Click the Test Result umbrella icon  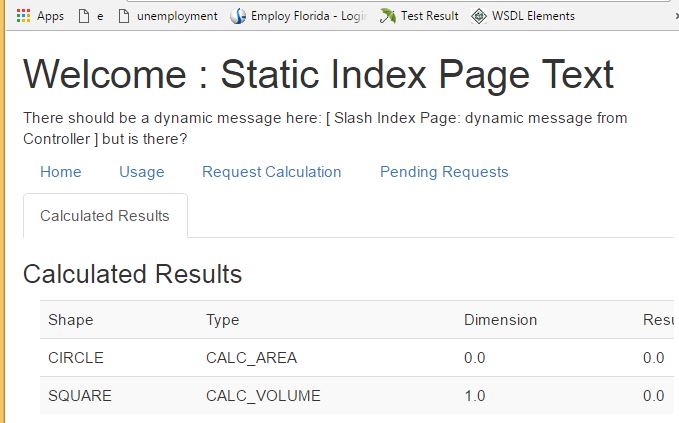click(387, 16)
